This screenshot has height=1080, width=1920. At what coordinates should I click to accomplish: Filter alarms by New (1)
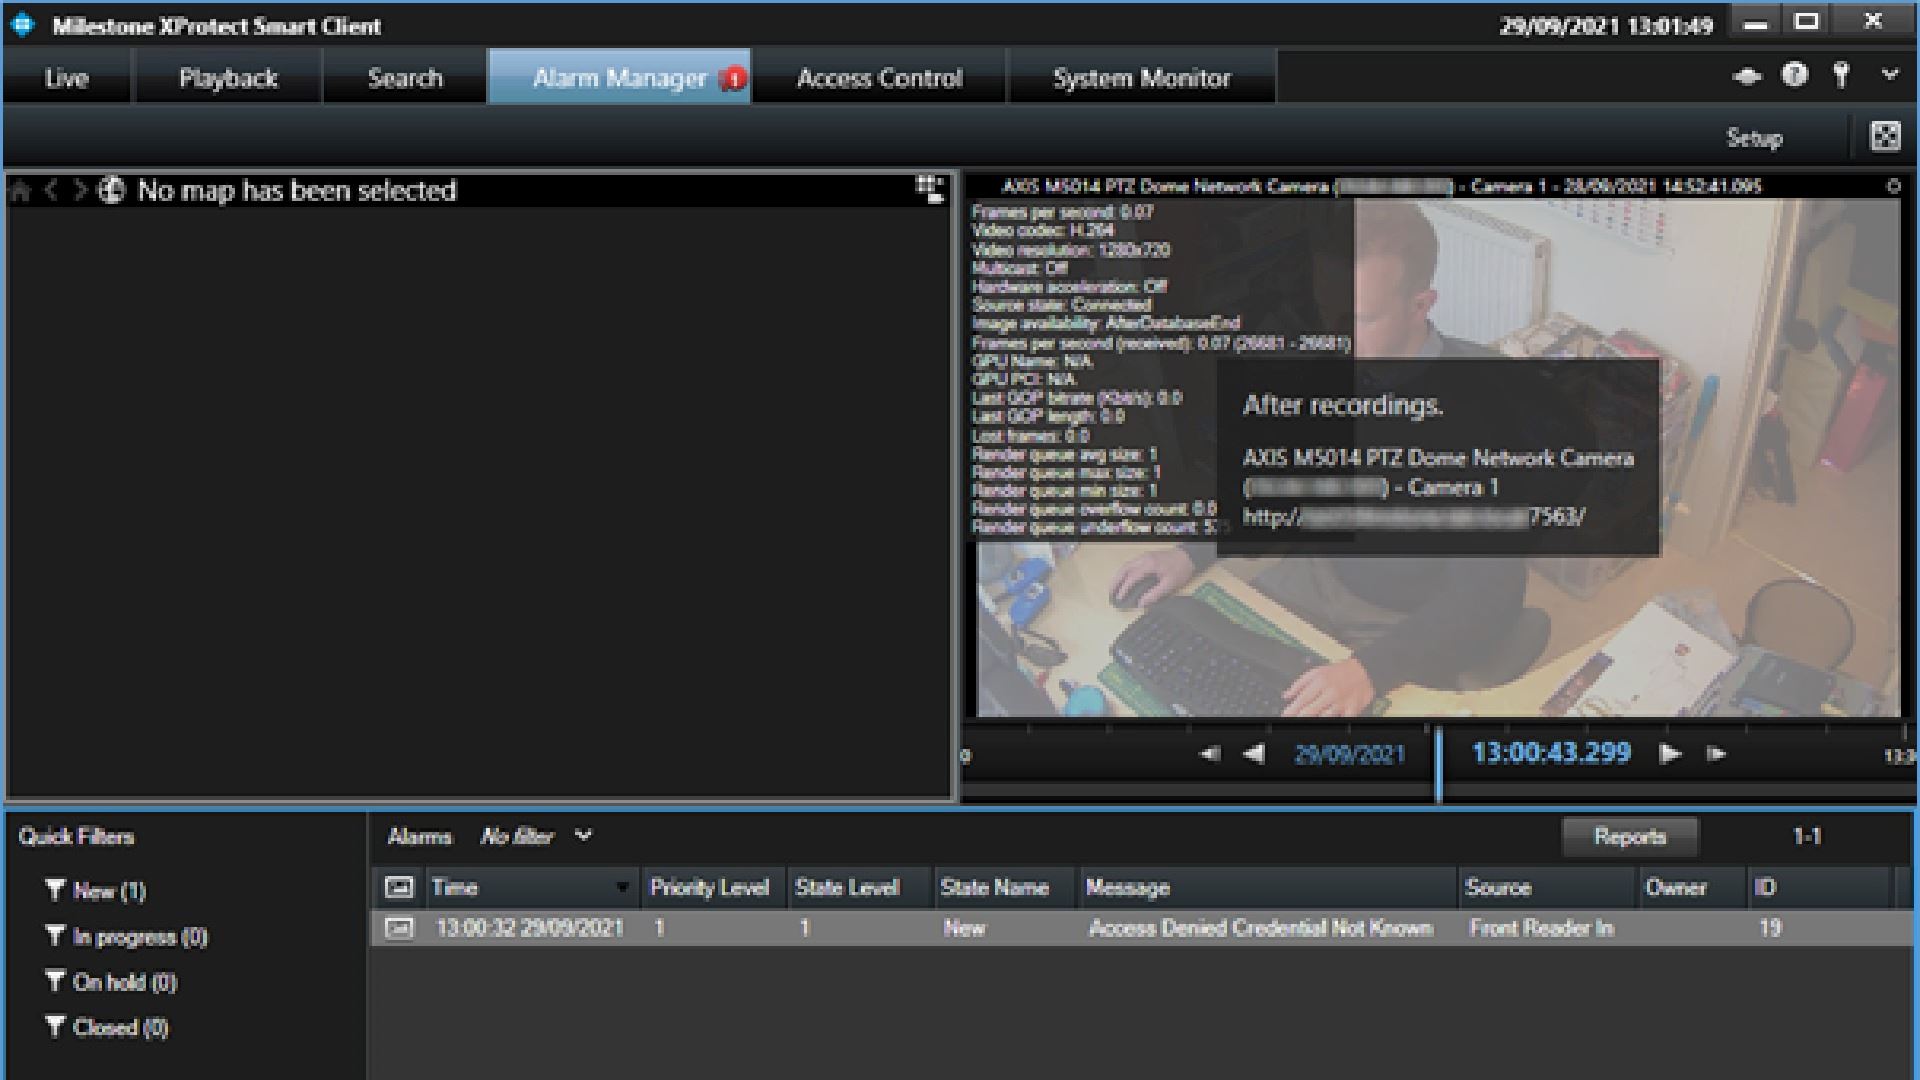click(x=96, y=890)
